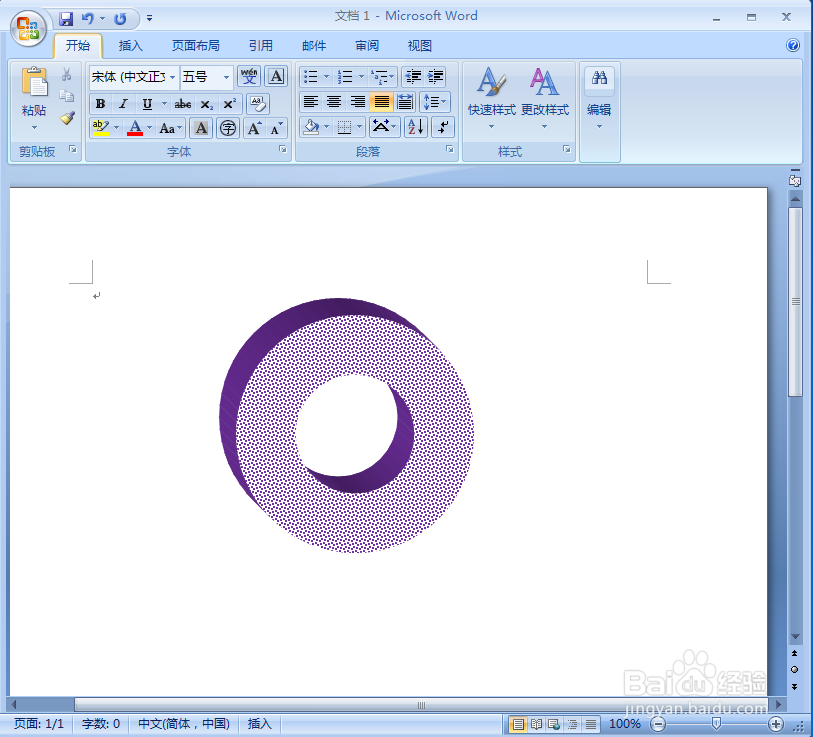Select the purple 3D ring shape
Image resolution: width=813 pixels, height=737 pixels.
click(346, 425)
